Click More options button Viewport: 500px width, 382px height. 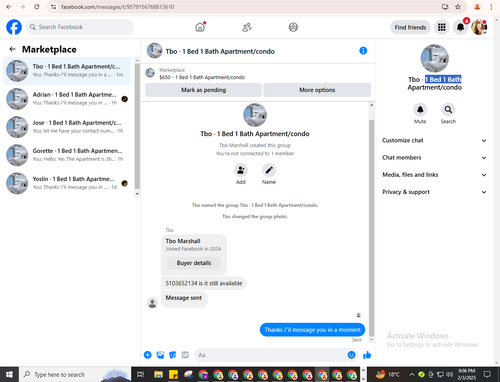pyautogui.click(x=317, y=90)
